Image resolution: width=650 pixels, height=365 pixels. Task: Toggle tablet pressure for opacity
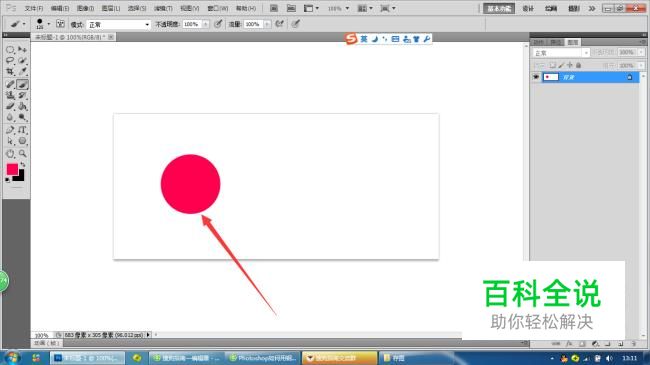tap(218, 24)
